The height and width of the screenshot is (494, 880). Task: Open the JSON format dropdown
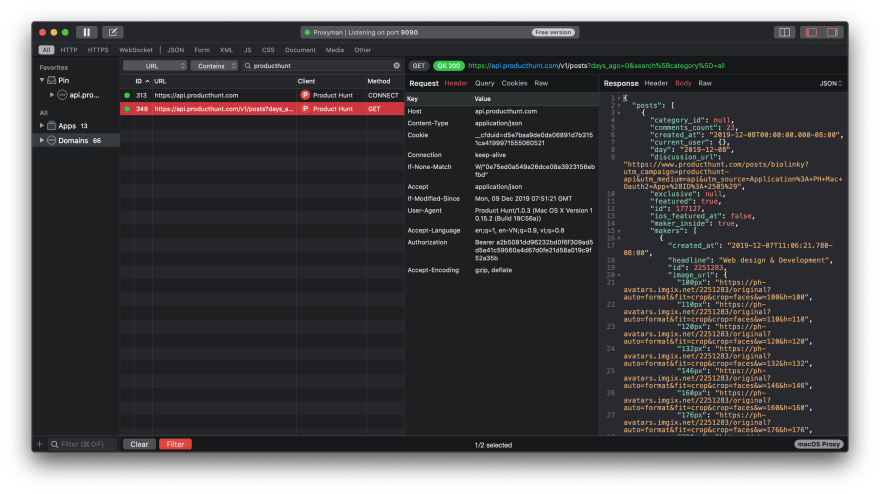coord(831,84)
